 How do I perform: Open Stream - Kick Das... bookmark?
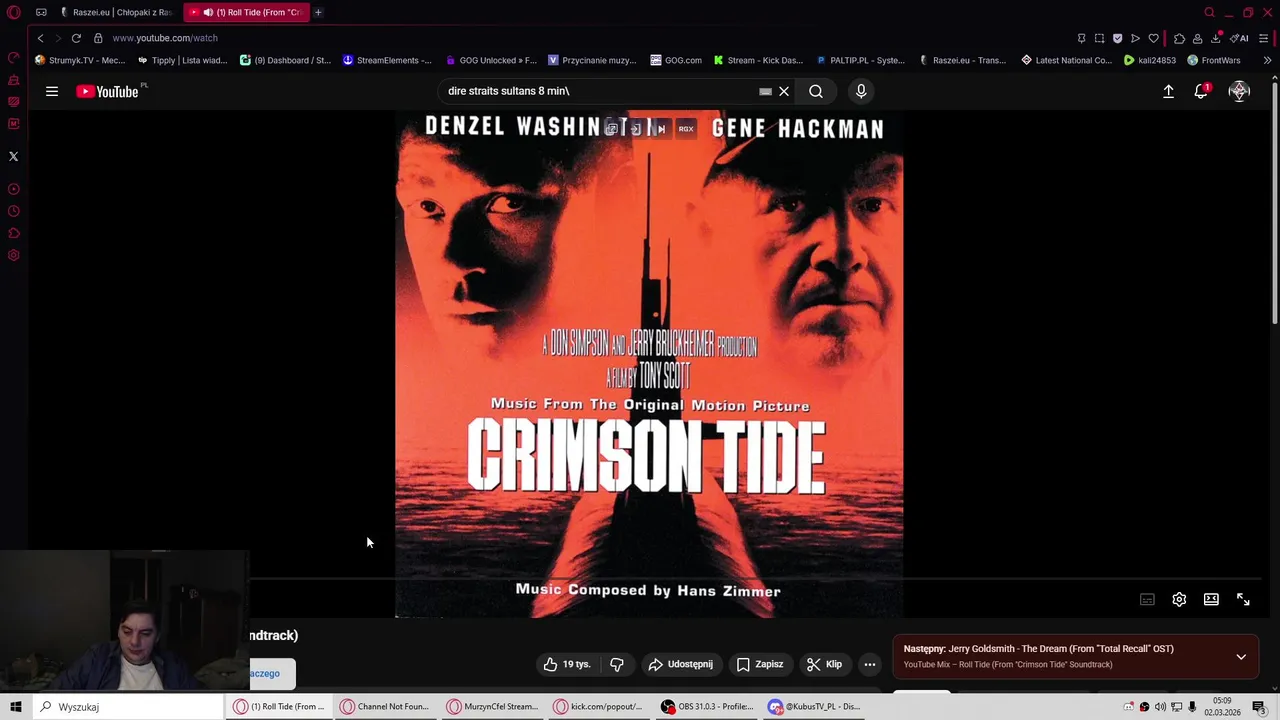pos(758,60)
